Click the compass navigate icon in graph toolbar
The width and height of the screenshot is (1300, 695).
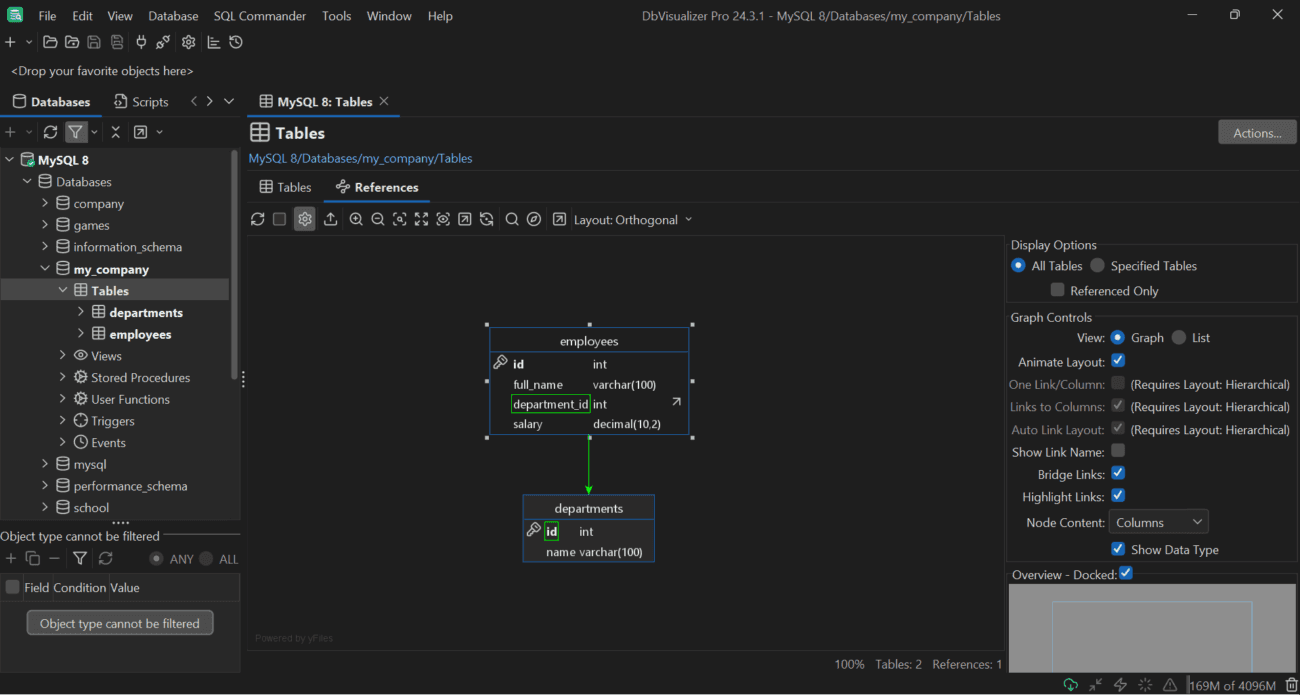pos(534,220)
